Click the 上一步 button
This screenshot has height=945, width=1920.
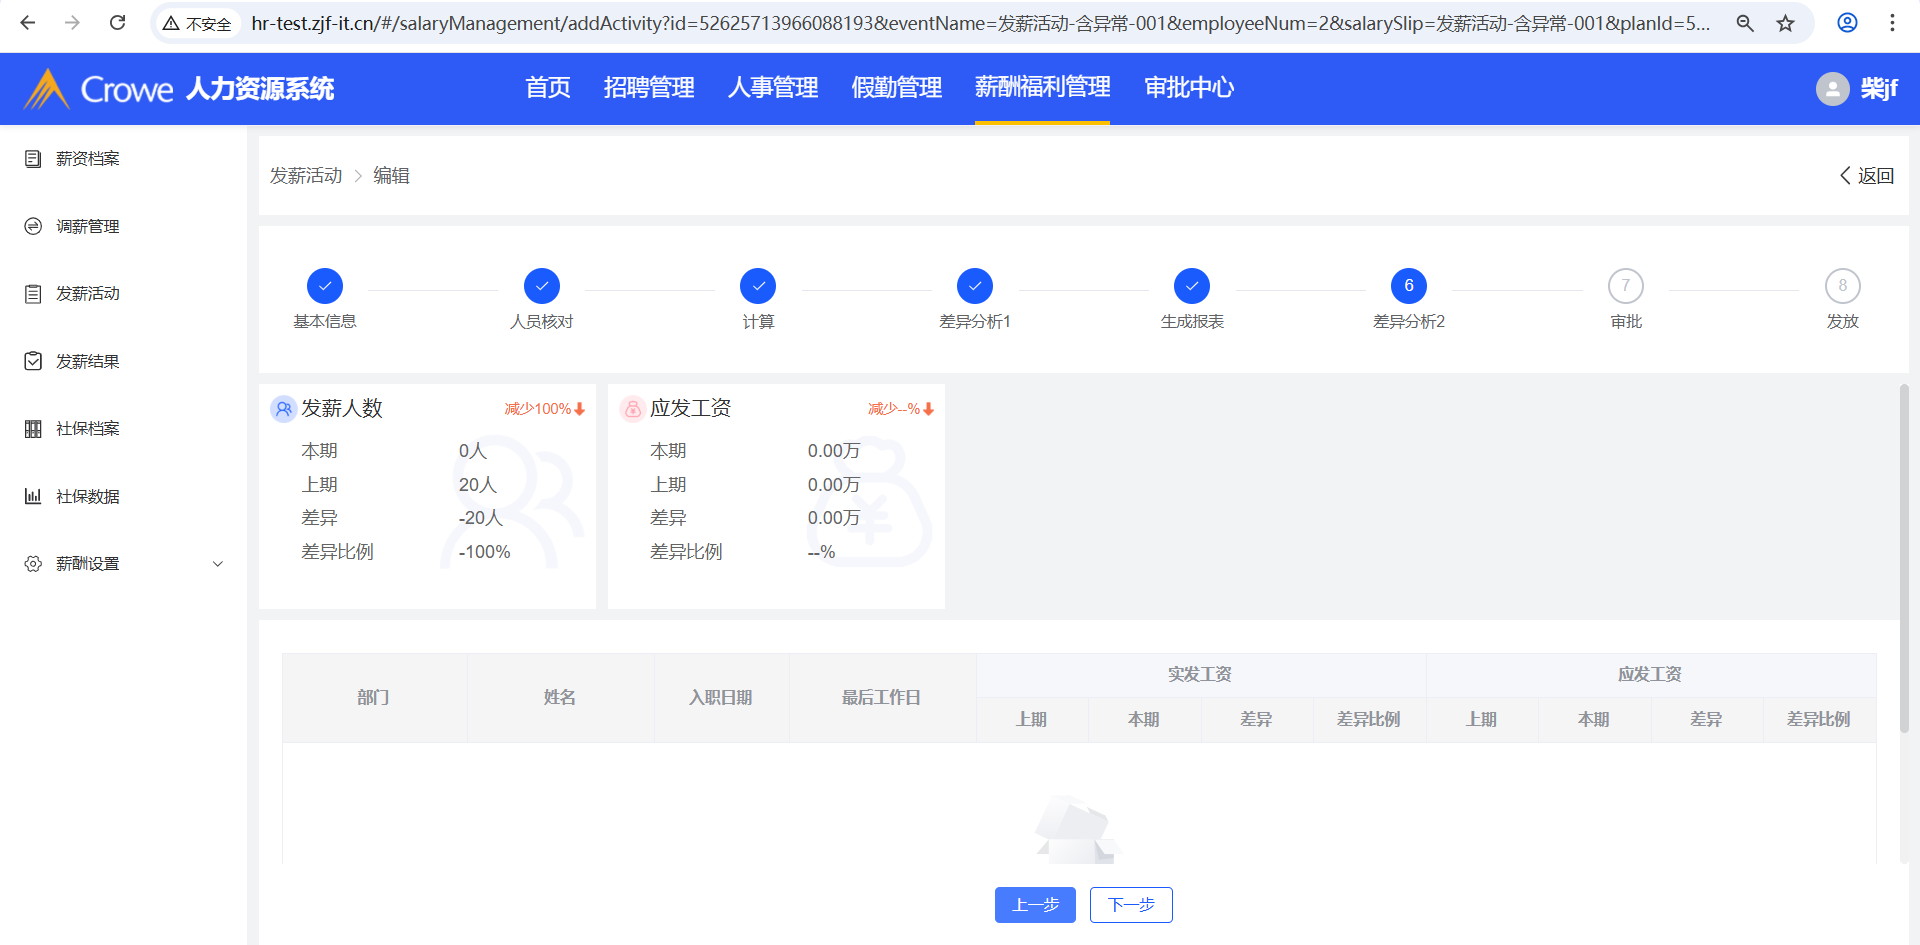coord(1035,905)
